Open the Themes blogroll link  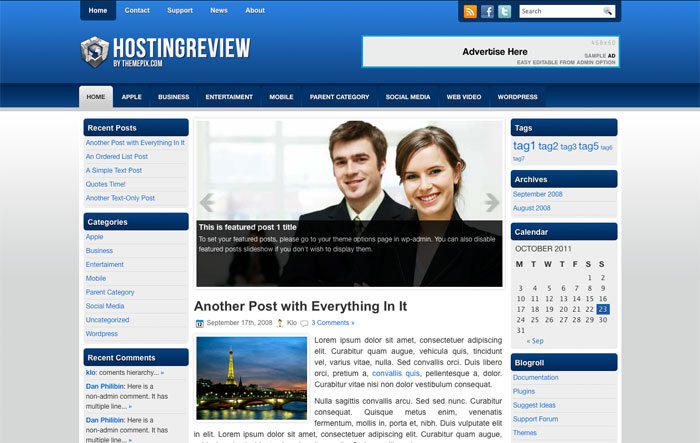pyautogui.click(x=525, y=433)
